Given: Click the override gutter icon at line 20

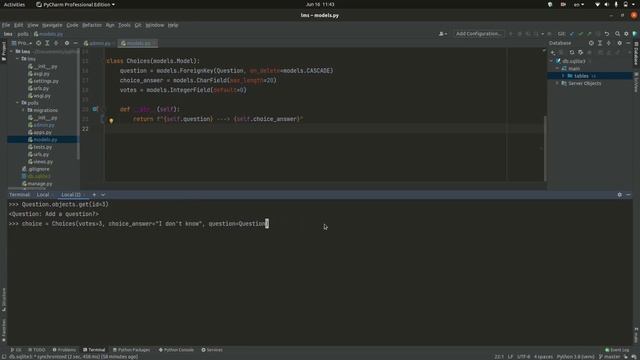Looking at the screenshot, I should coord(95,109).
